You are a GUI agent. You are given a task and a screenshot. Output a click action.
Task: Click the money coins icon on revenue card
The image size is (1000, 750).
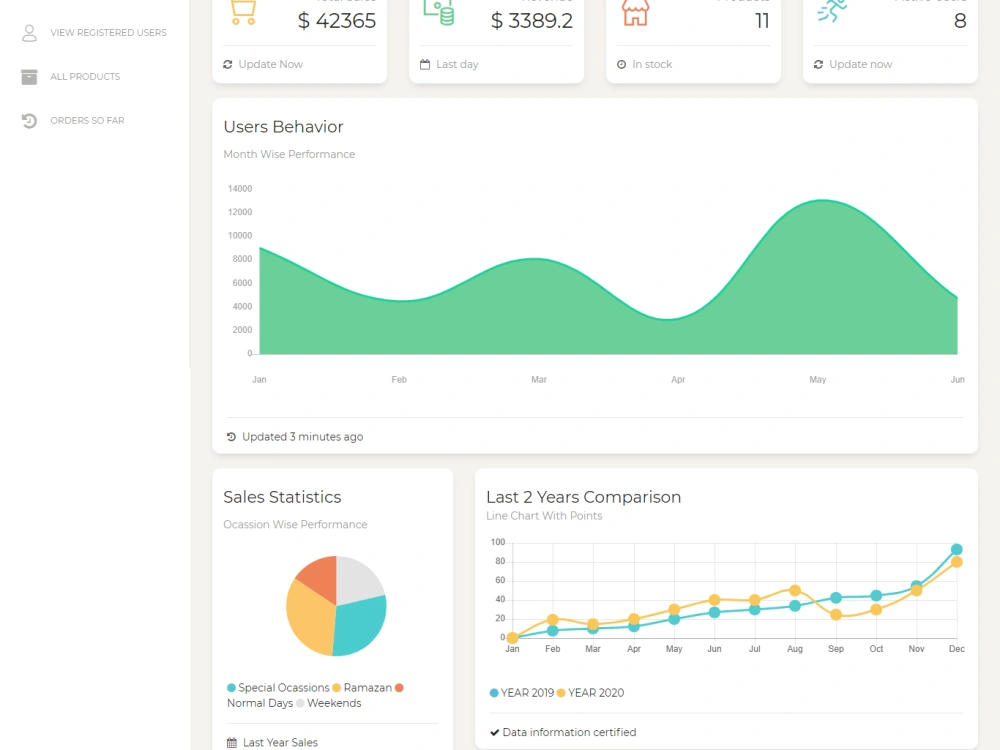[439, 12]
